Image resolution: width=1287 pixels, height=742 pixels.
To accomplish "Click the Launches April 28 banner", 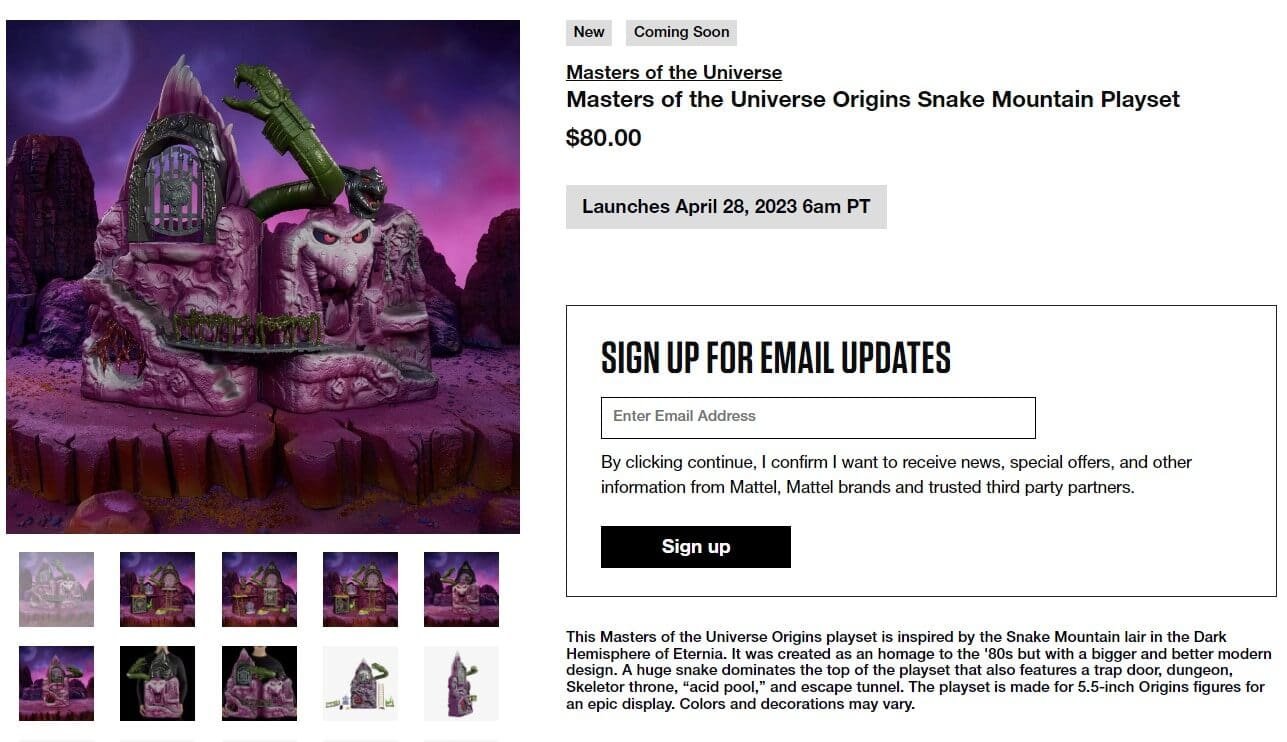I will click(725, 206).
